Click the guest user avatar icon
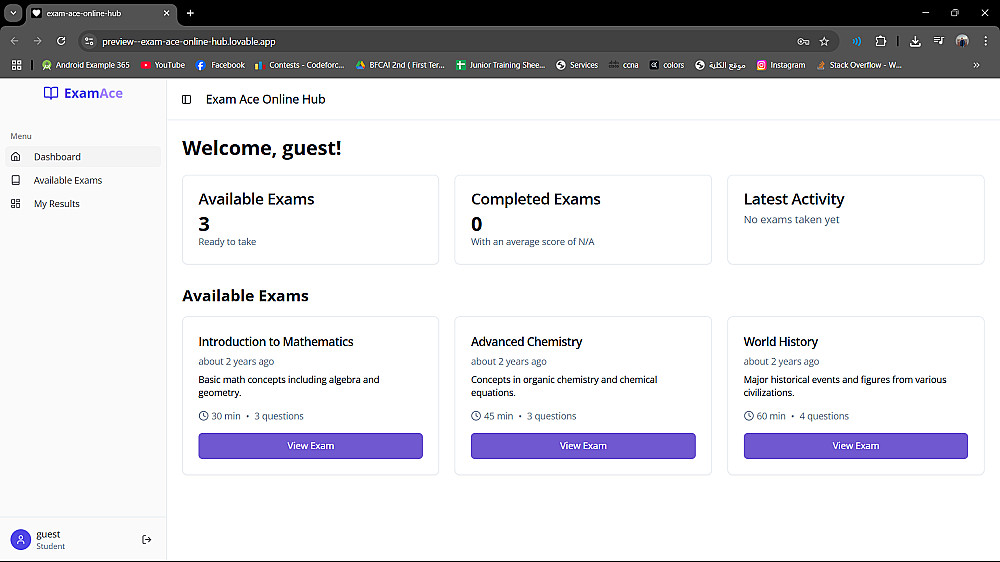This screenshot has width=1000, height=562. point(21,540)
